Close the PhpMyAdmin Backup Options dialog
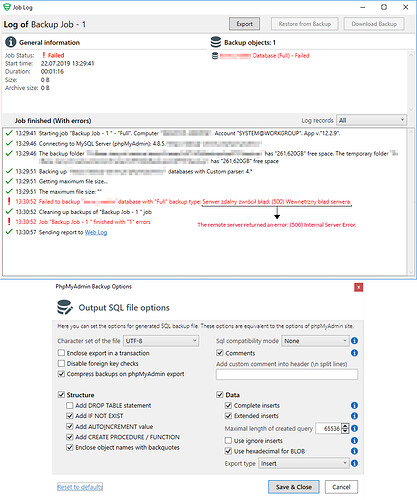The width and height of the screenshot is (417, 500). (x=358, y=287)
